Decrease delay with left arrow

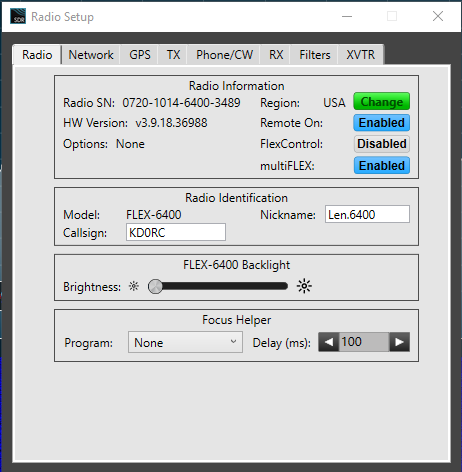[x=329, y=342]
